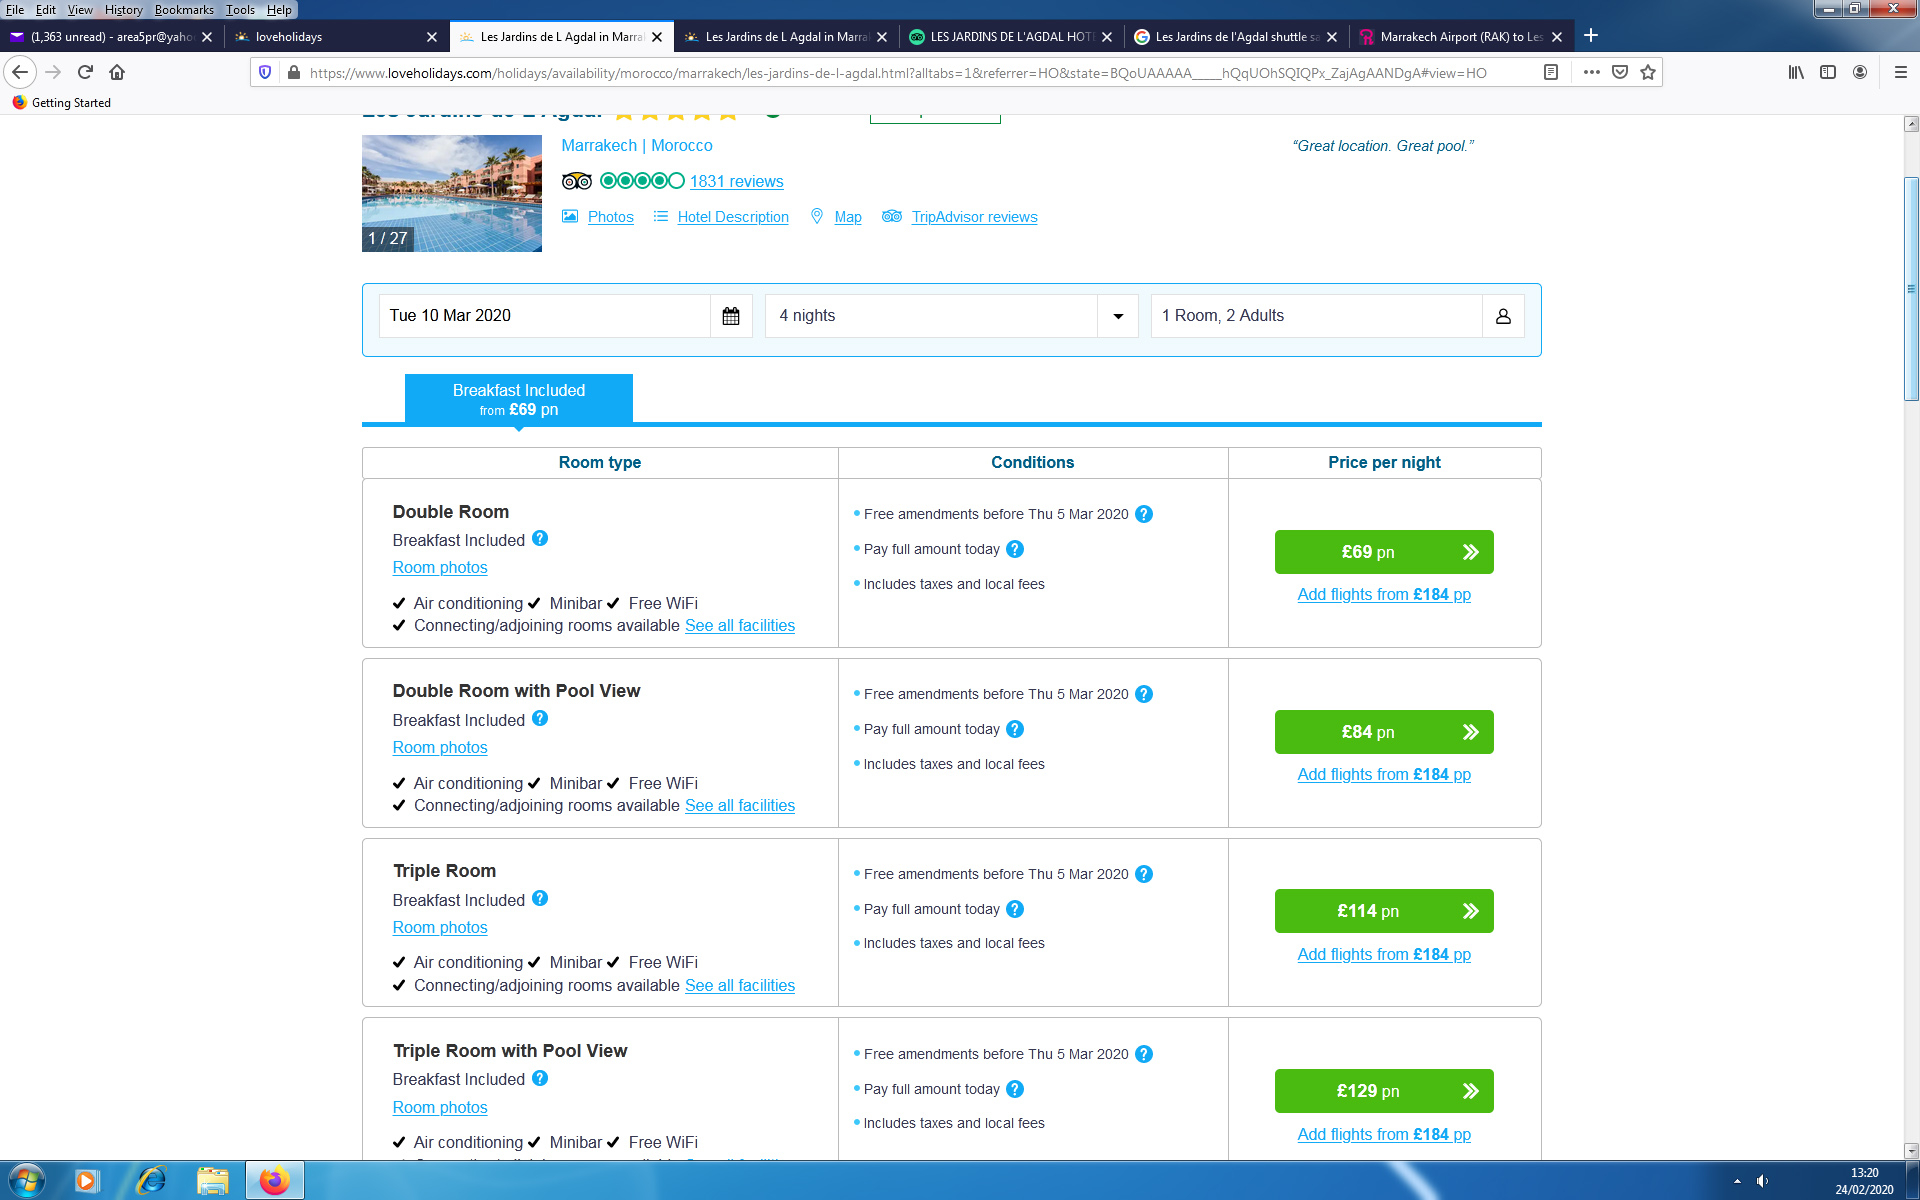1920x1200 pixels.
Task: Click help icon beside Double Room Pool View Breakfast Included
Action: click(540, 718)
